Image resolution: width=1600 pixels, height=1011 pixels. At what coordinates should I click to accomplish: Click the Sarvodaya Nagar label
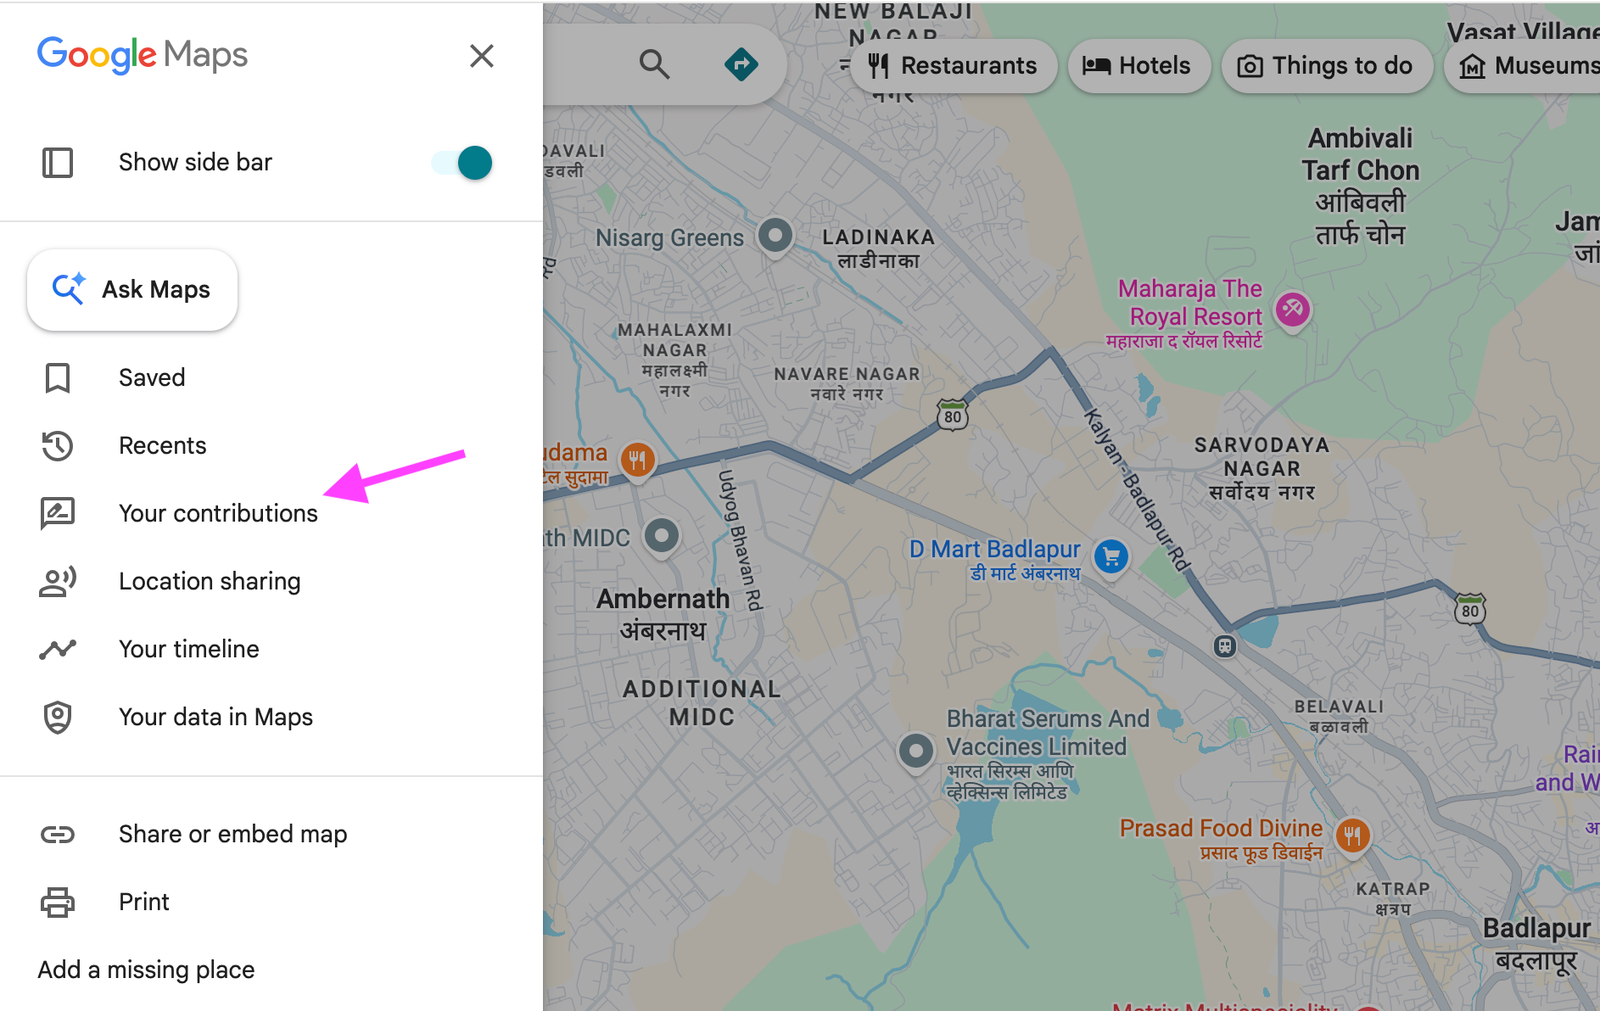click(x=1262, y=468)
